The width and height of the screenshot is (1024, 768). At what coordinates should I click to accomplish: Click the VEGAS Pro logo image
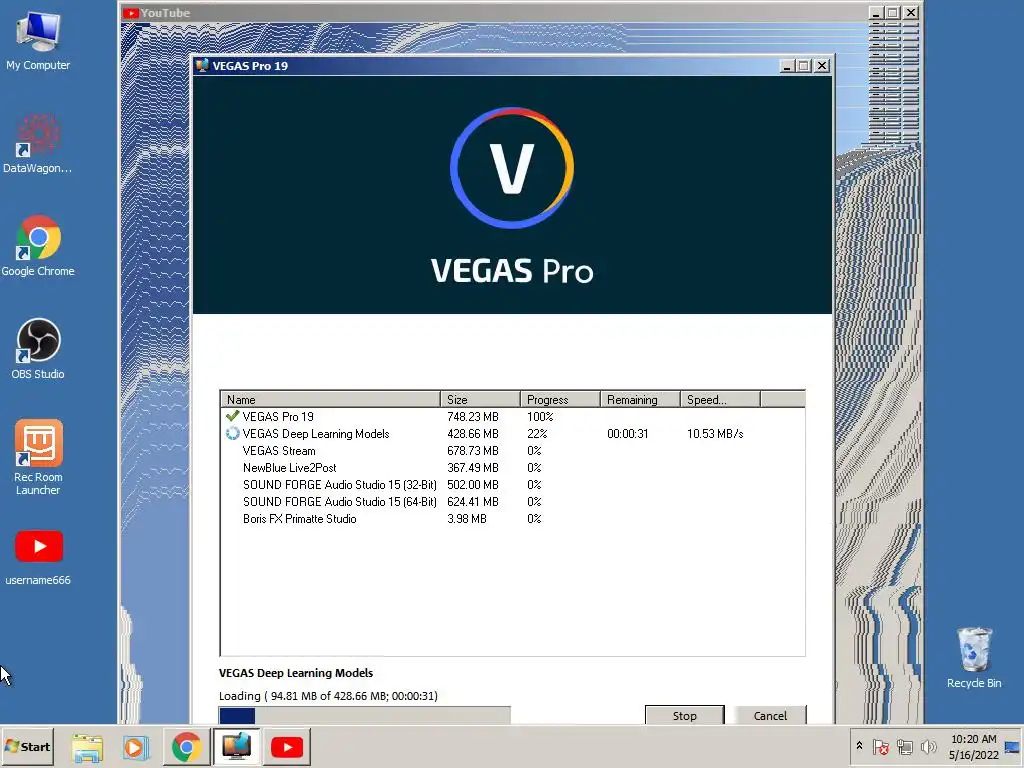coord(512,195)
